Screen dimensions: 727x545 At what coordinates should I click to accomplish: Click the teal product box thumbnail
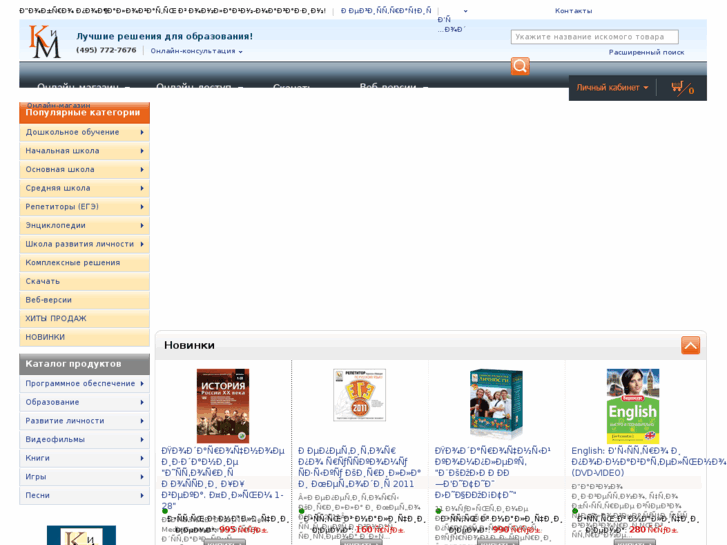(496, 404)
